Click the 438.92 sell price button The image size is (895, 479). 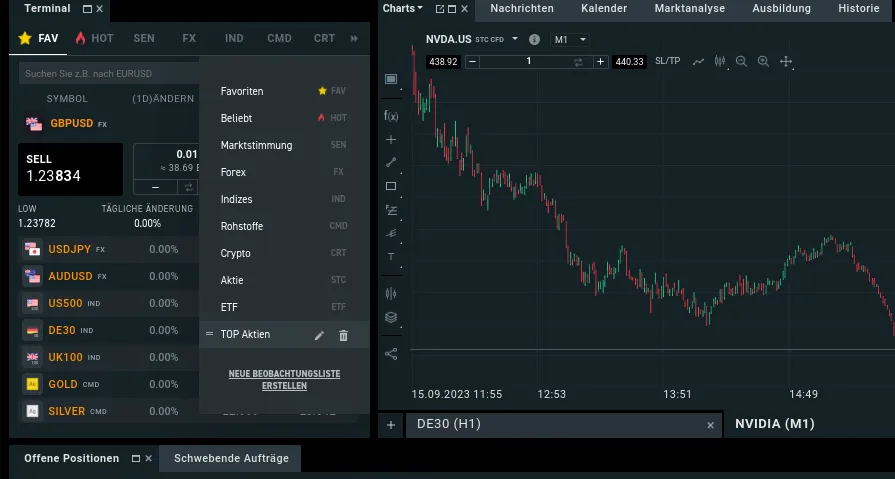pyautogui.click(x=444, y=62)
